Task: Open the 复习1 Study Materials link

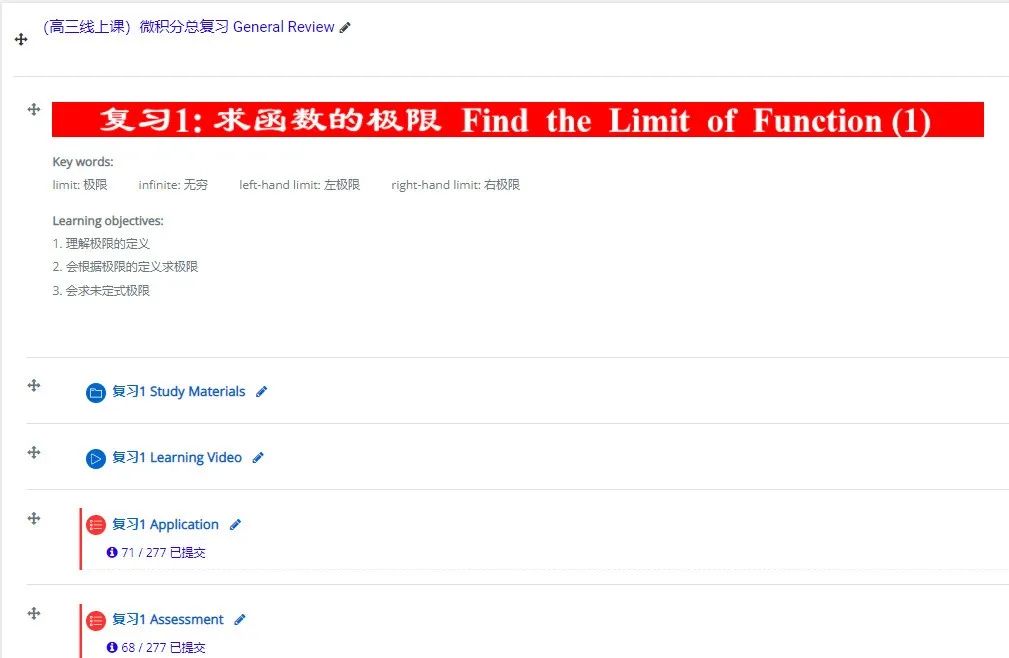Action: (178, 392)
